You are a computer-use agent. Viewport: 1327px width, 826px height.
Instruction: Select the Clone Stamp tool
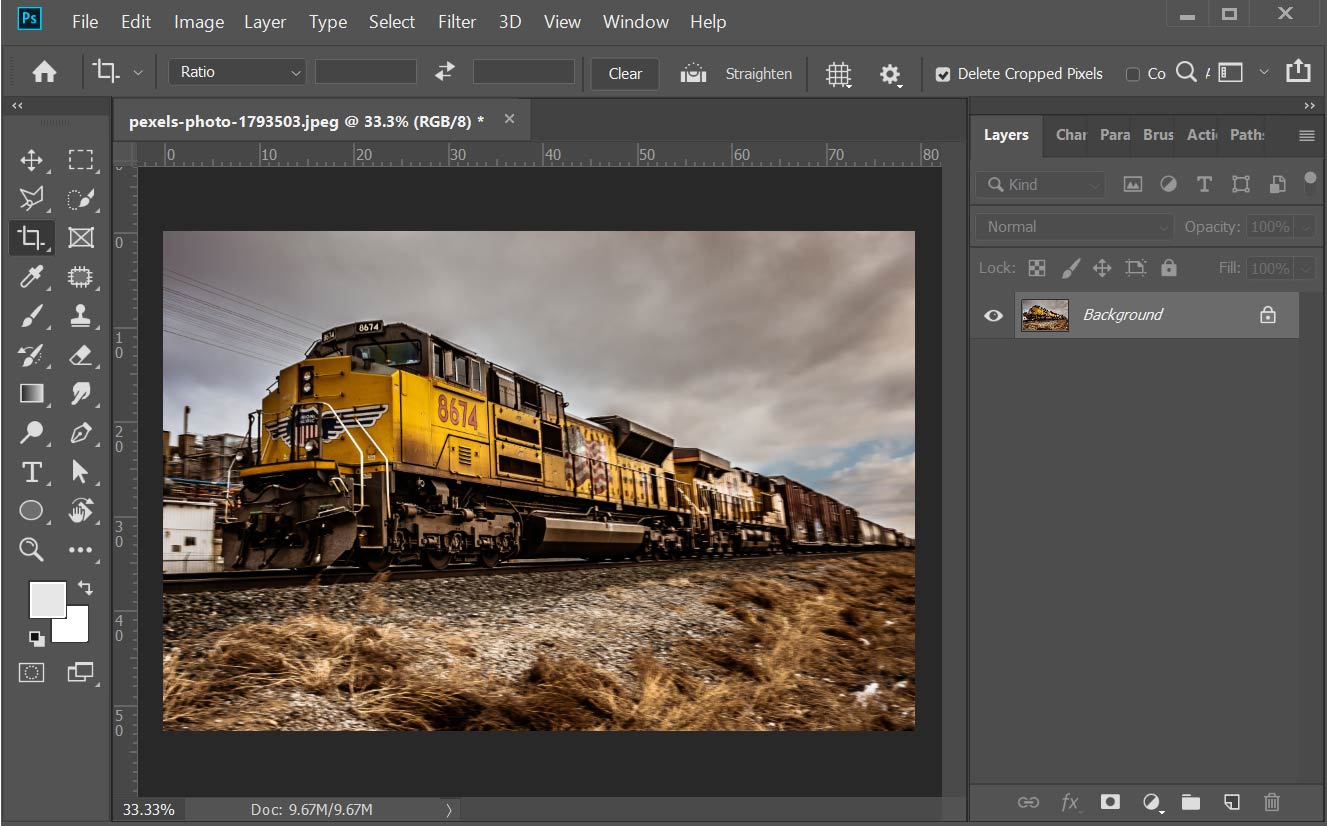click(x=80, y=315)
